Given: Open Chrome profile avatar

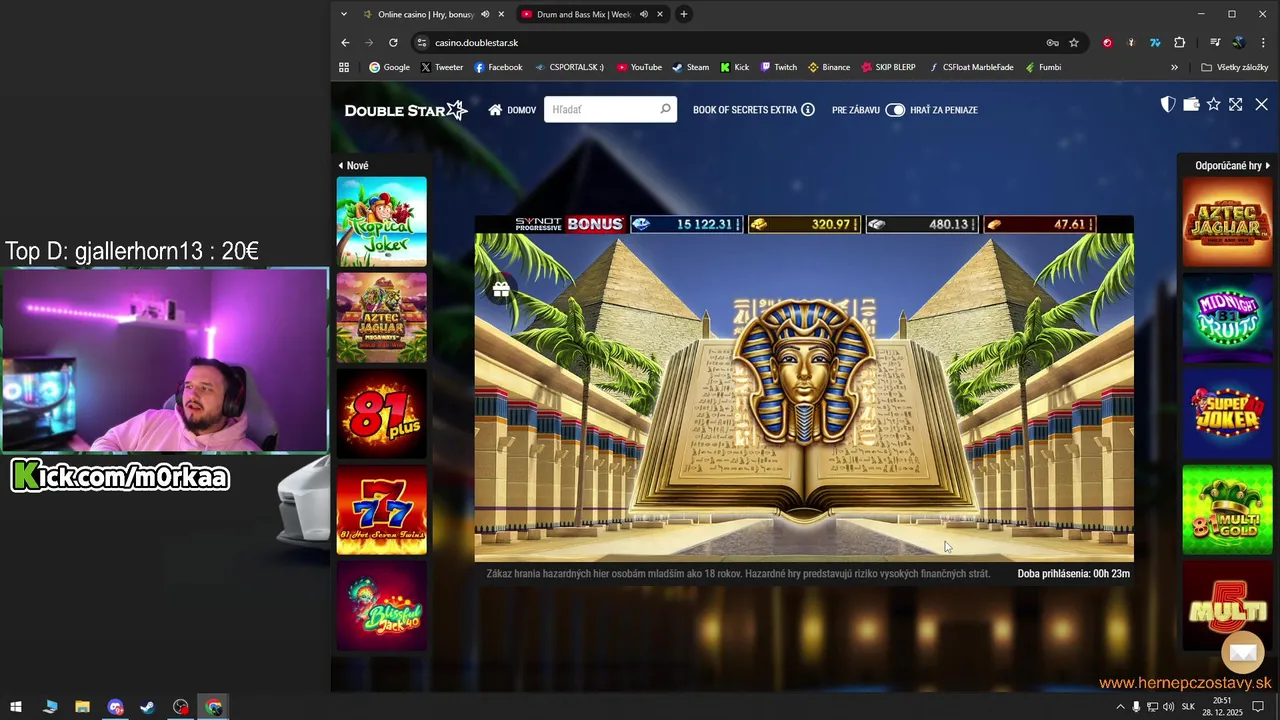Looking at the screenshot, I should 1239,43.
